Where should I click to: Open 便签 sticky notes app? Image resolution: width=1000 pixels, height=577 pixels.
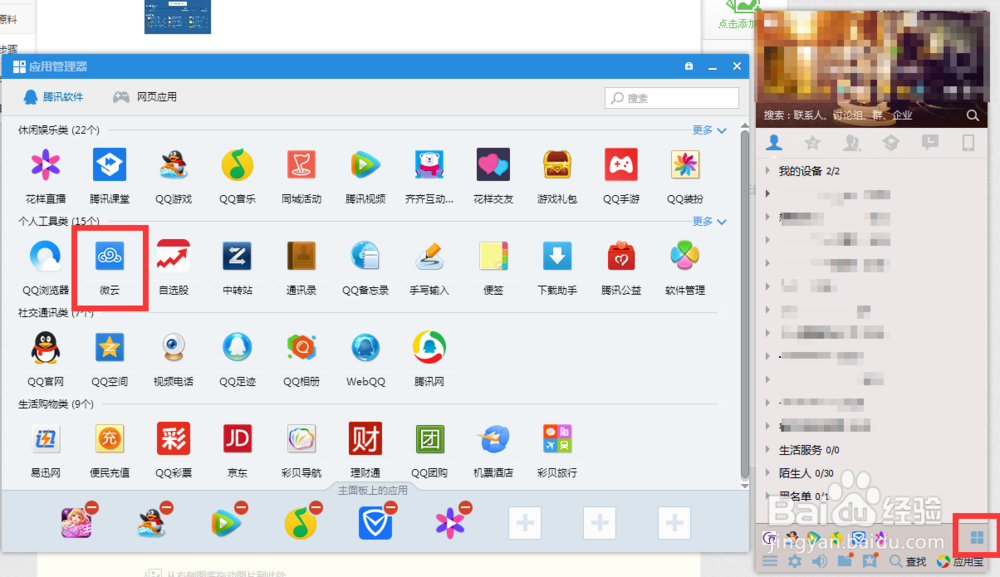coord(493,256)
